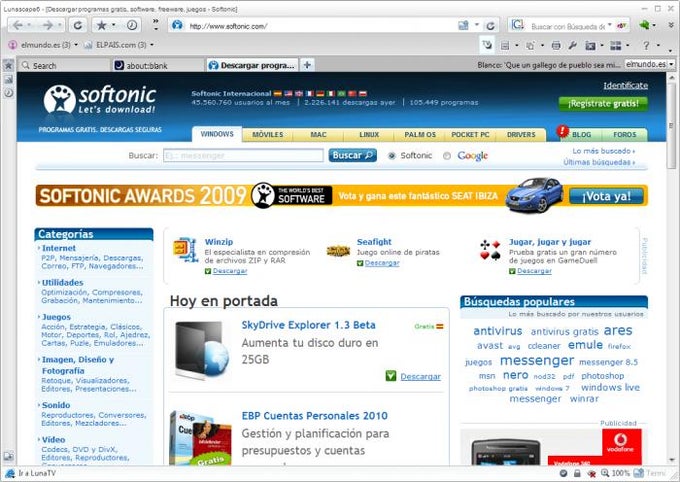Open the address bar dropdown arrow
680x482 pixels.
point(477,25)
